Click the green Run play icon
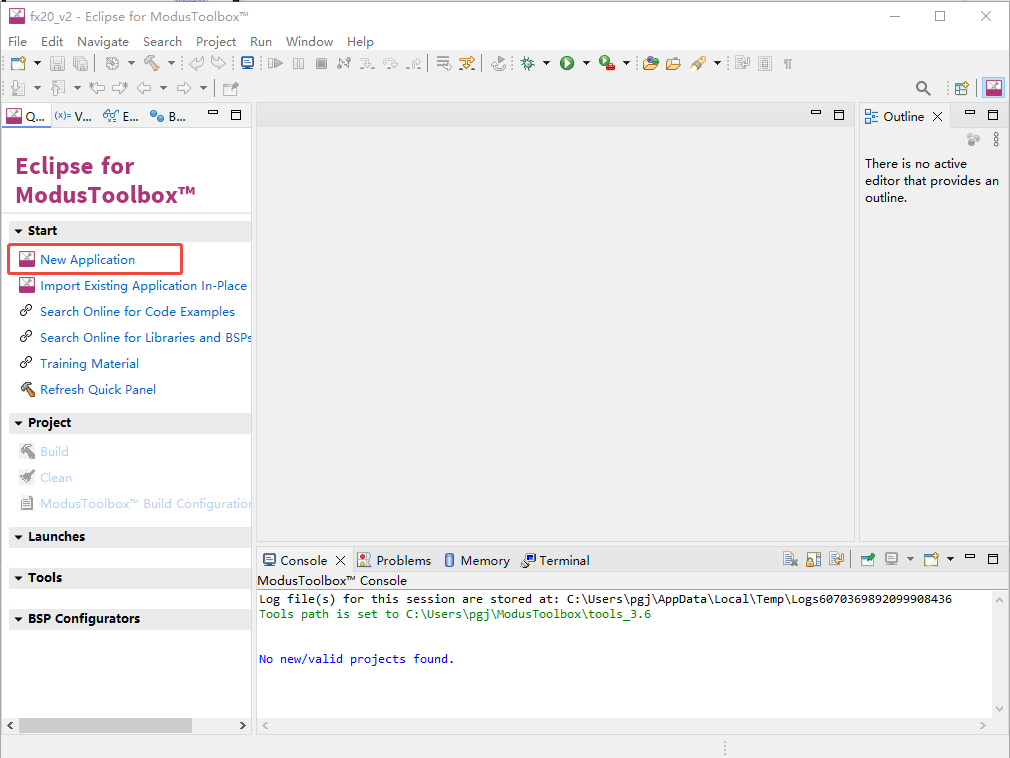 click(x=567, y=63)
